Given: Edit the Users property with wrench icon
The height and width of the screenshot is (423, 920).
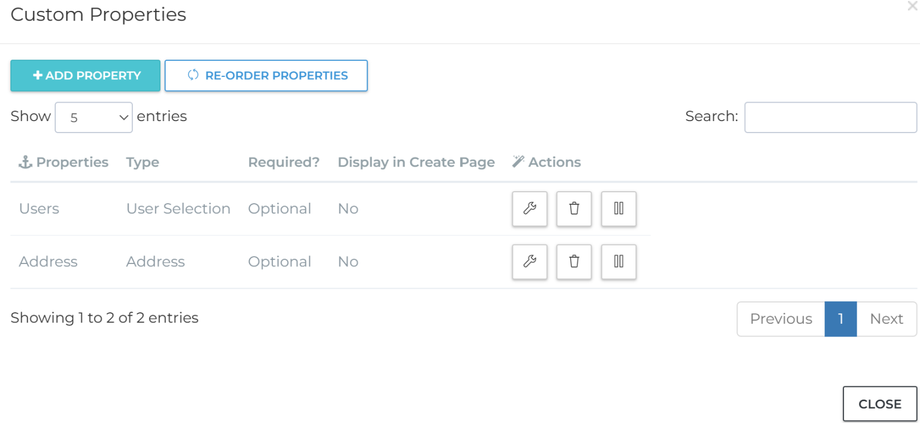Looking at the screenshot, I should click(529, 208).
